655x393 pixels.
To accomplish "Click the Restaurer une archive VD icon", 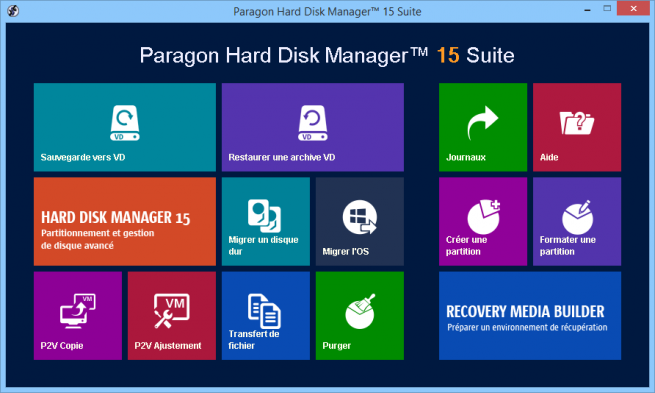I will click(x=312, y=123).
